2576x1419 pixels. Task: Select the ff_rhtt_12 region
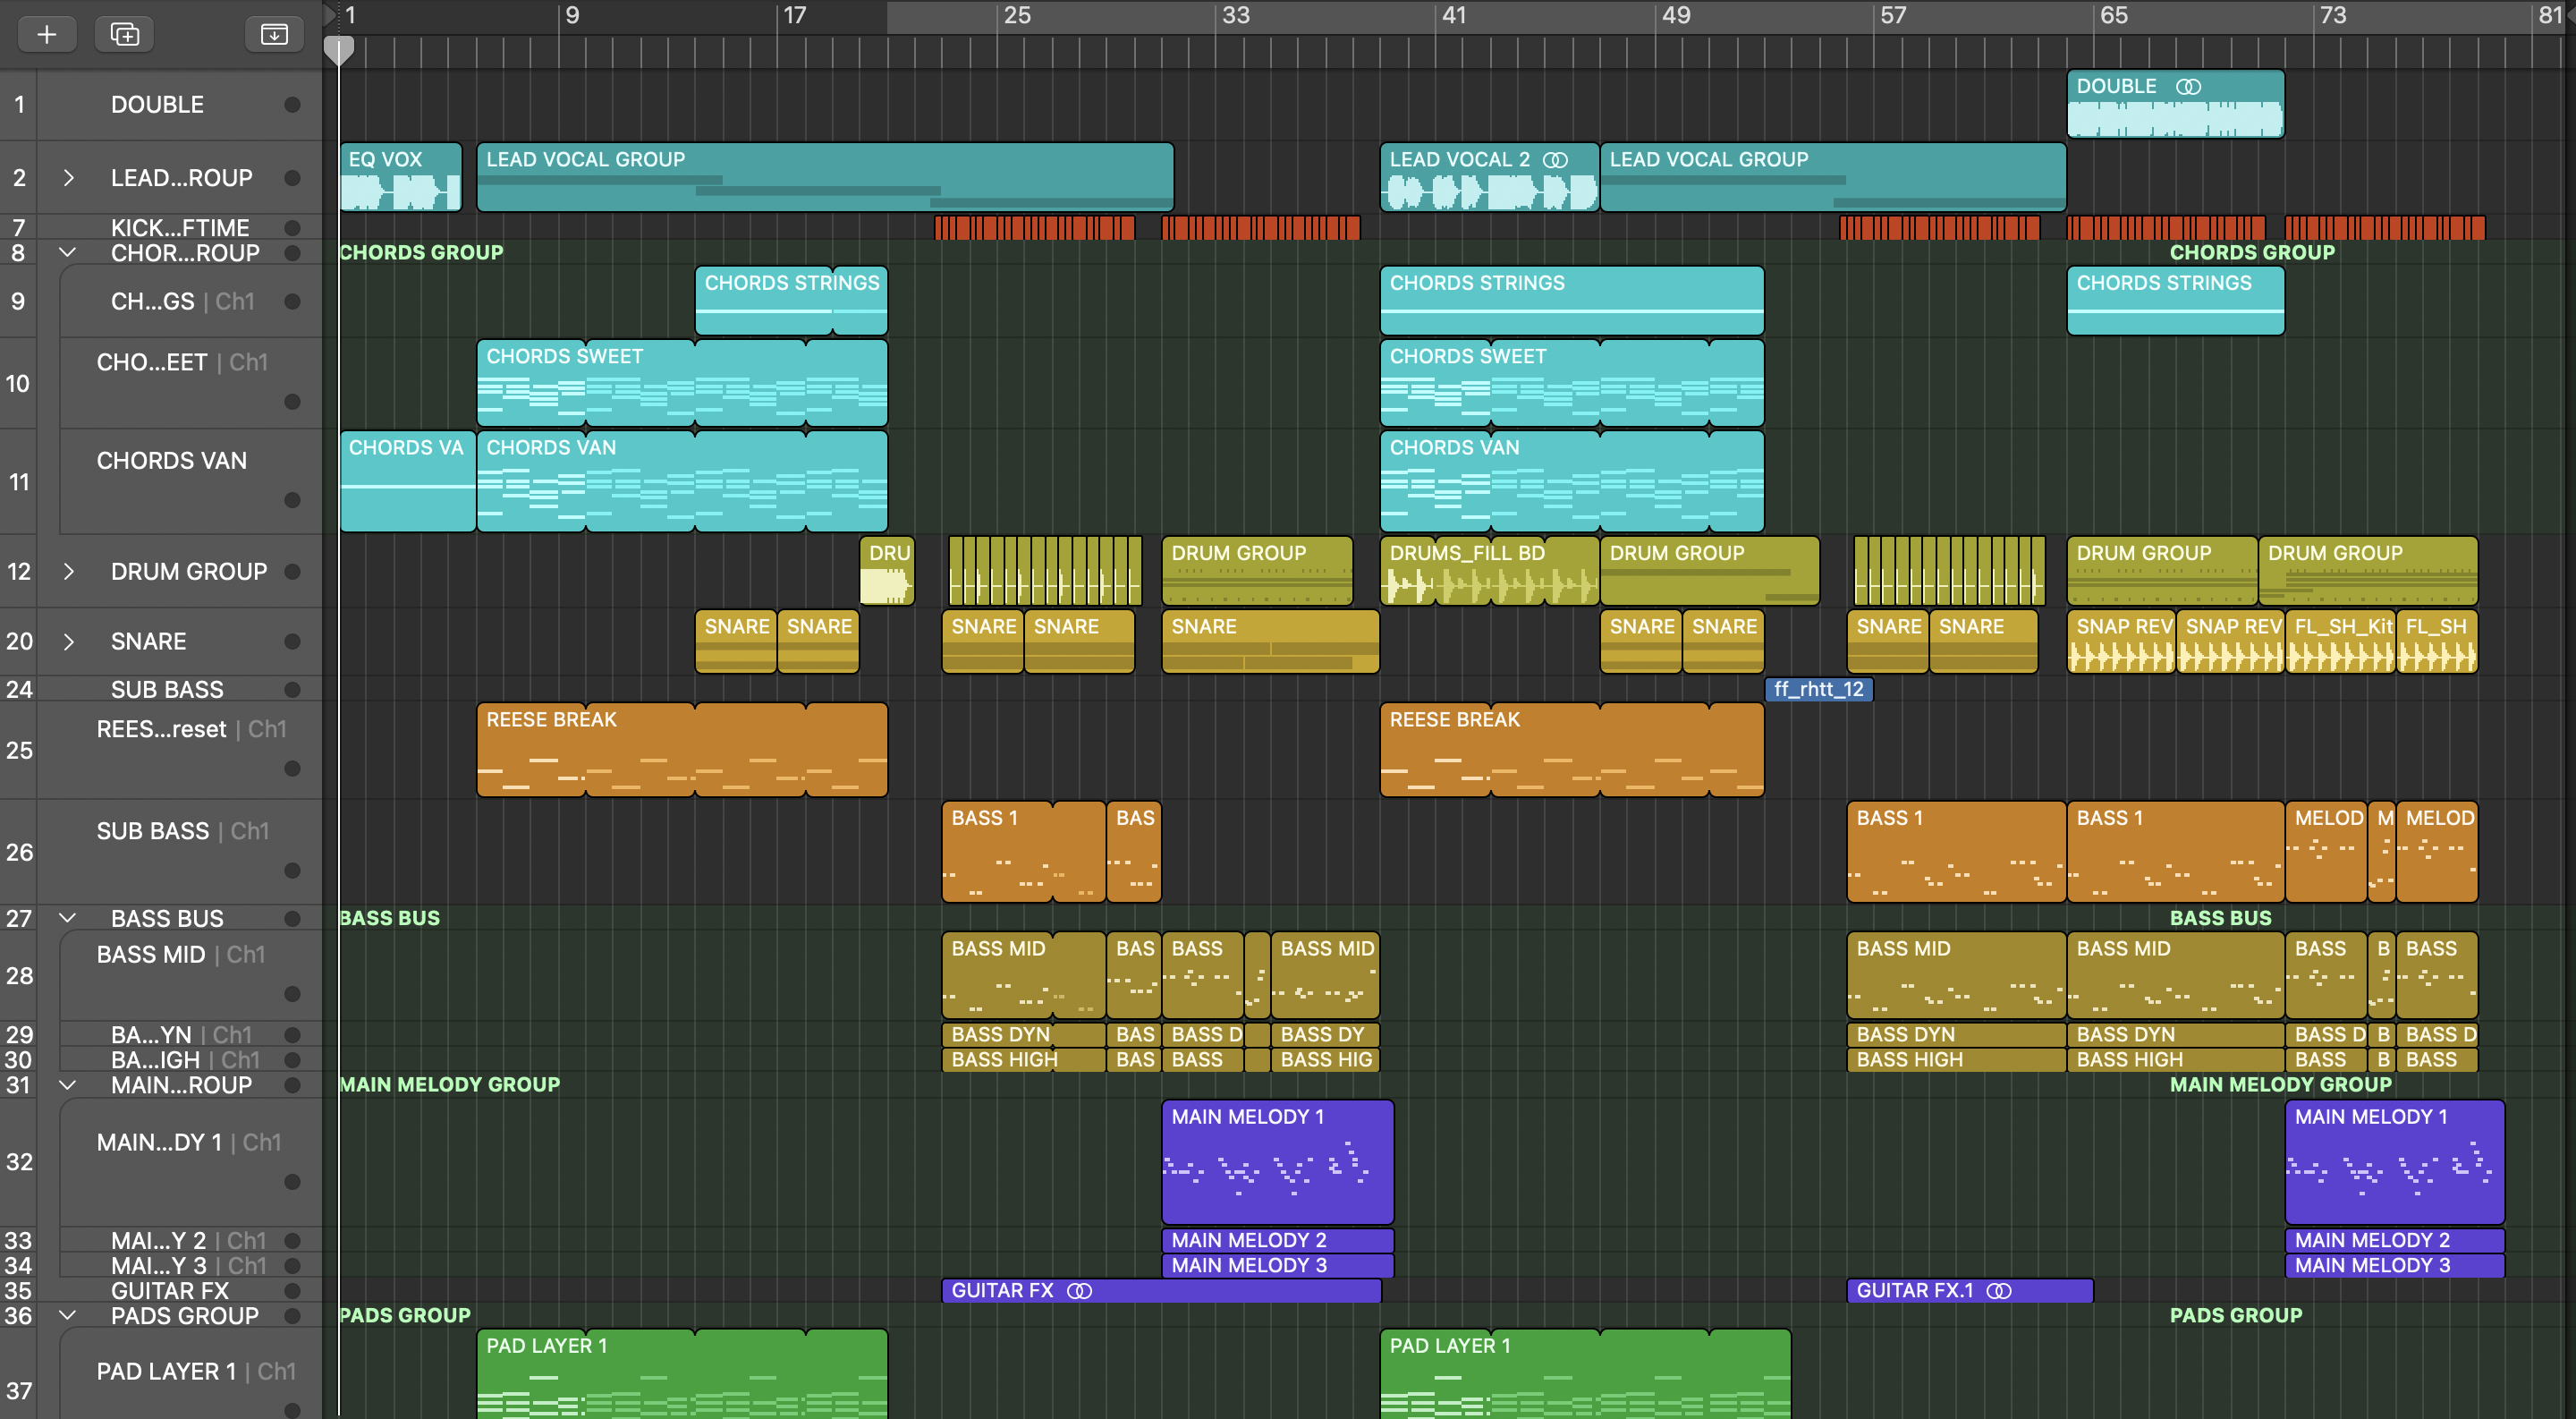tap(1818, 690)
